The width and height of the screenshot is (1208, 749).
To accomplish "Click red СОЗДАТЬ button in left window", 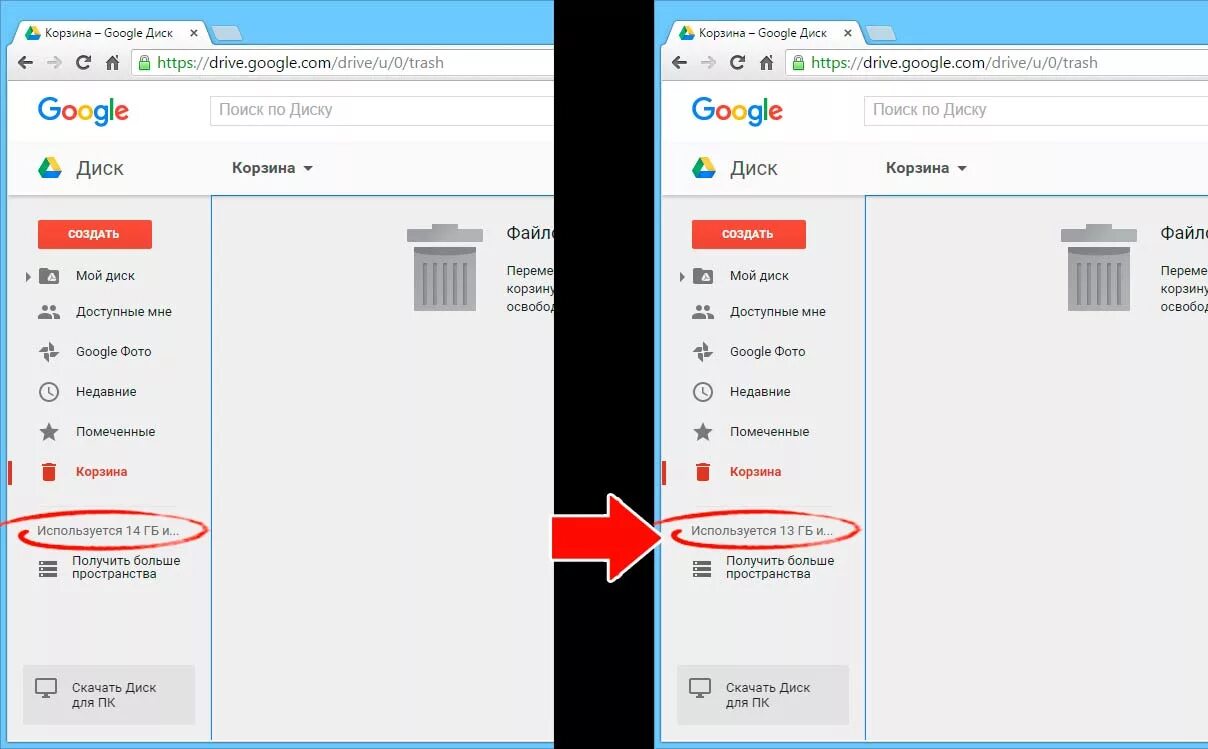I will point(94,234).
